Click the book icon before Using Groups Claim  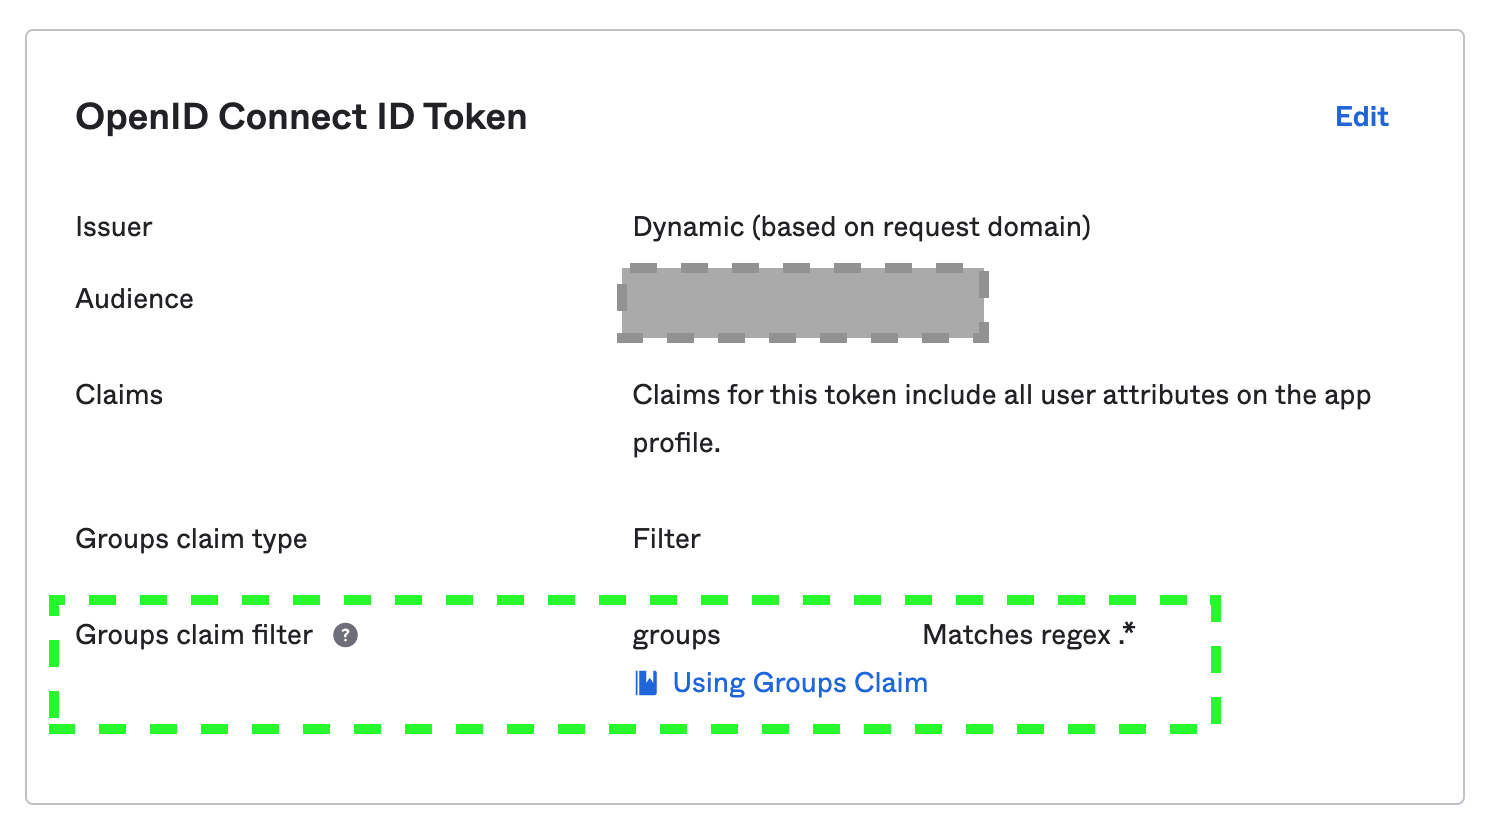pos(647,683)
